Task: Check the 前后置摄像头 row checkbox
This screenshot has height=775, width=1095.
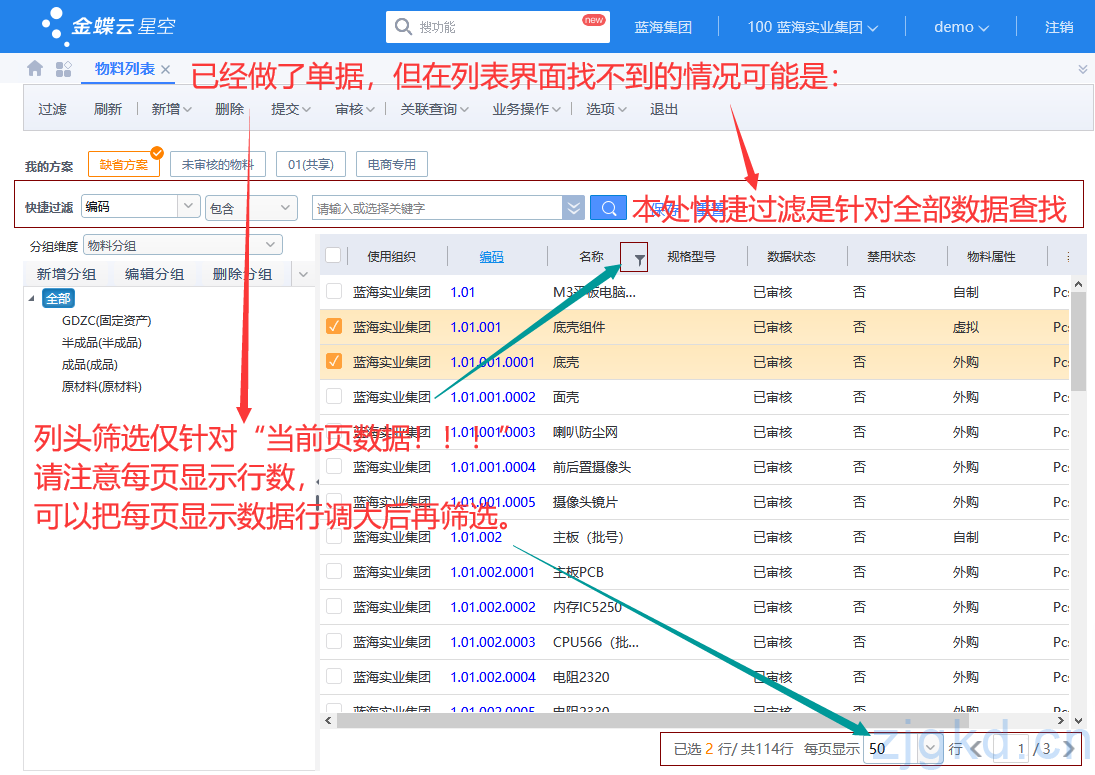Action: [334, 466]
